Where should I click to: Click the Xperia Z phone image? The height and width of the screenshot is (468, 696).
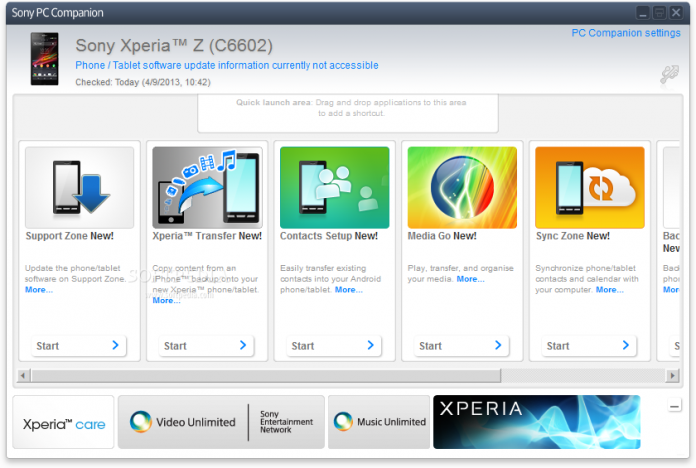coord(44,59)
